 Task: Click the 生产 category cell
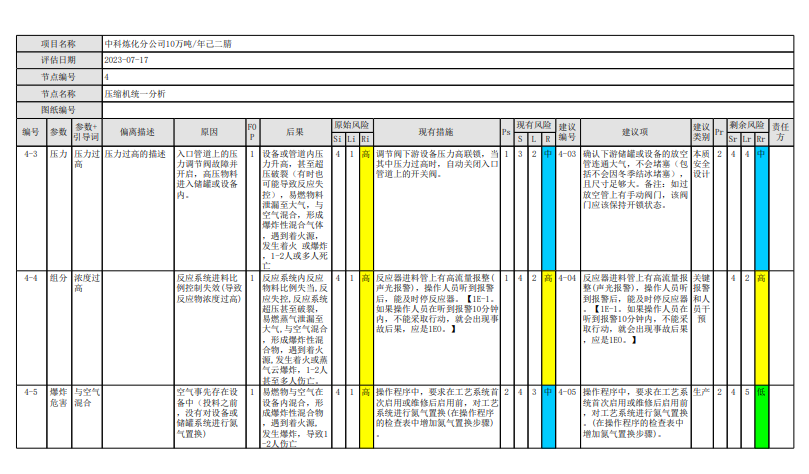pyautogui.click(x=702, y=416)
